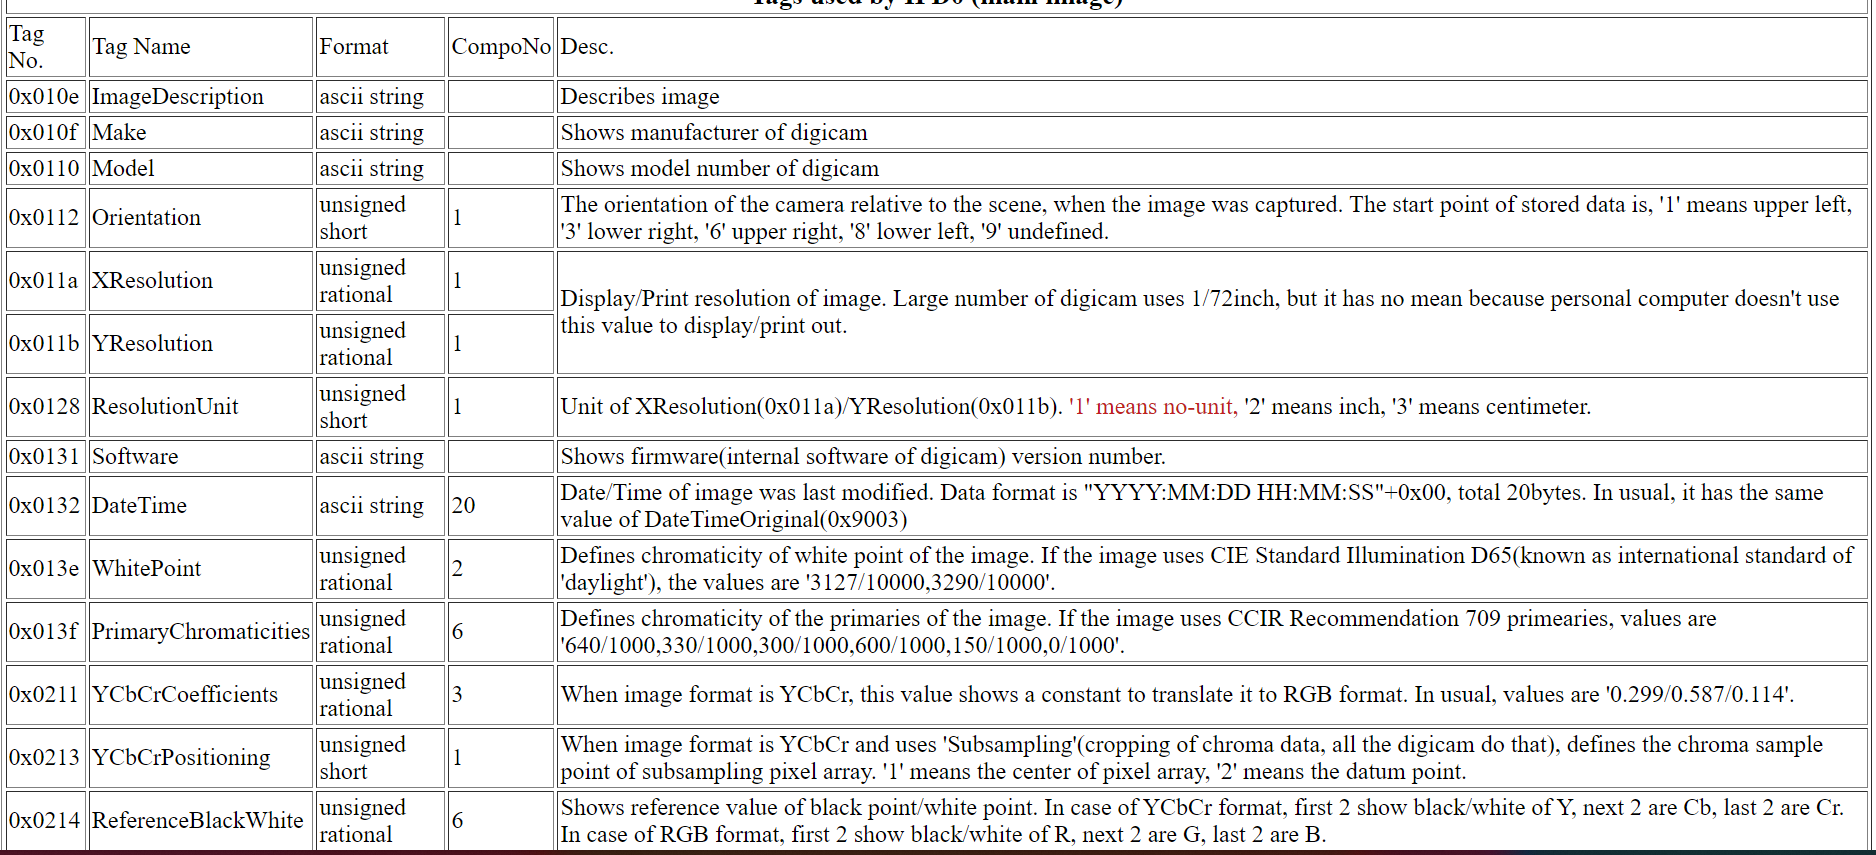The image size is (1876, 855).
Task: Click the 0x013f tag number
Action: pos(44,632)
